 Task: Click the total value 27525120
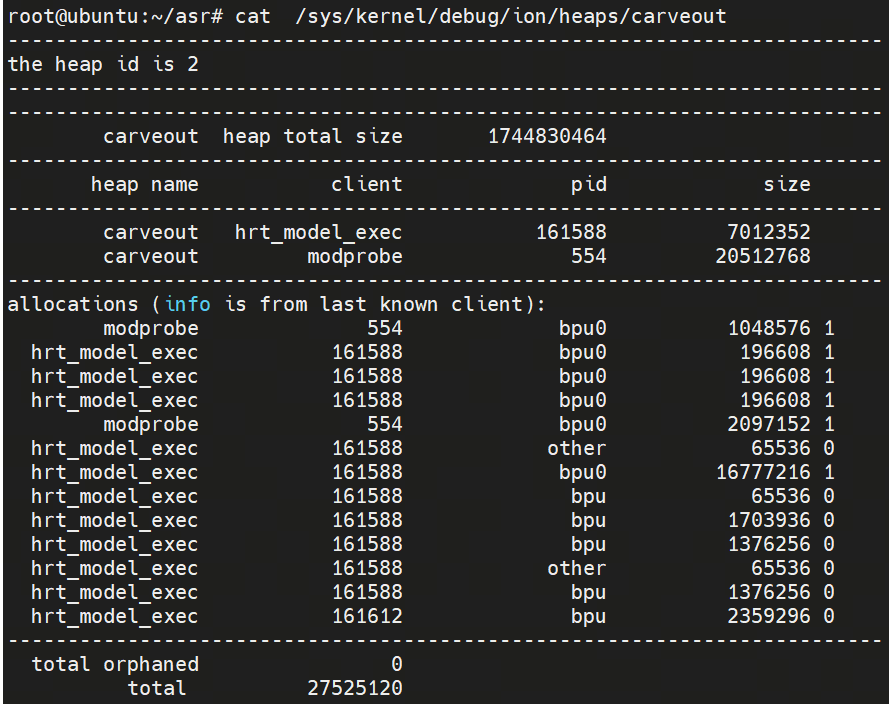355,688
